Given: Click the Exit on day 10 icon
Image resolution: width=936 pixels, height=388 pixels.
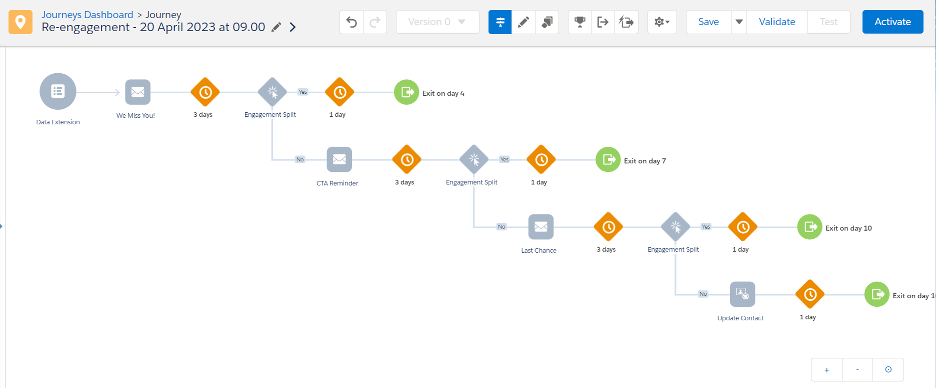Looking at the screenshot, I should [810, 227].
